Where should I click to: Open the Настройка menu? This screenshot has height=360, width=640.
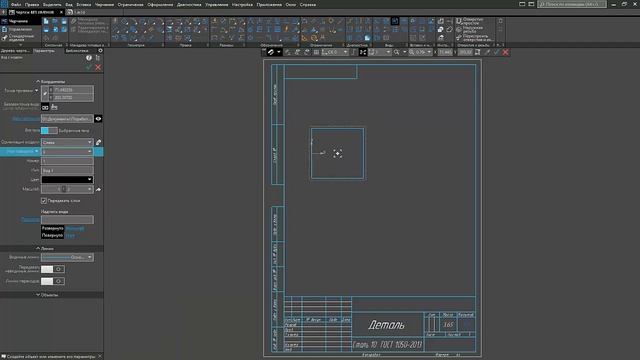click(242, 4)
